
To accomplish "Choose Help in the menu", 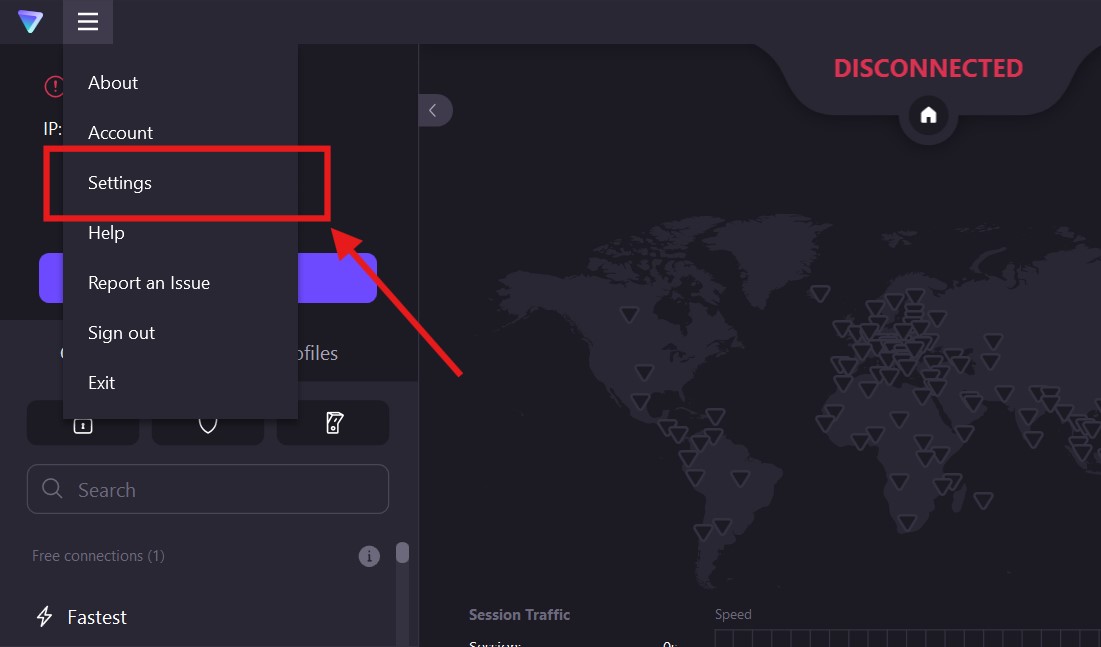I will point(106,233).
